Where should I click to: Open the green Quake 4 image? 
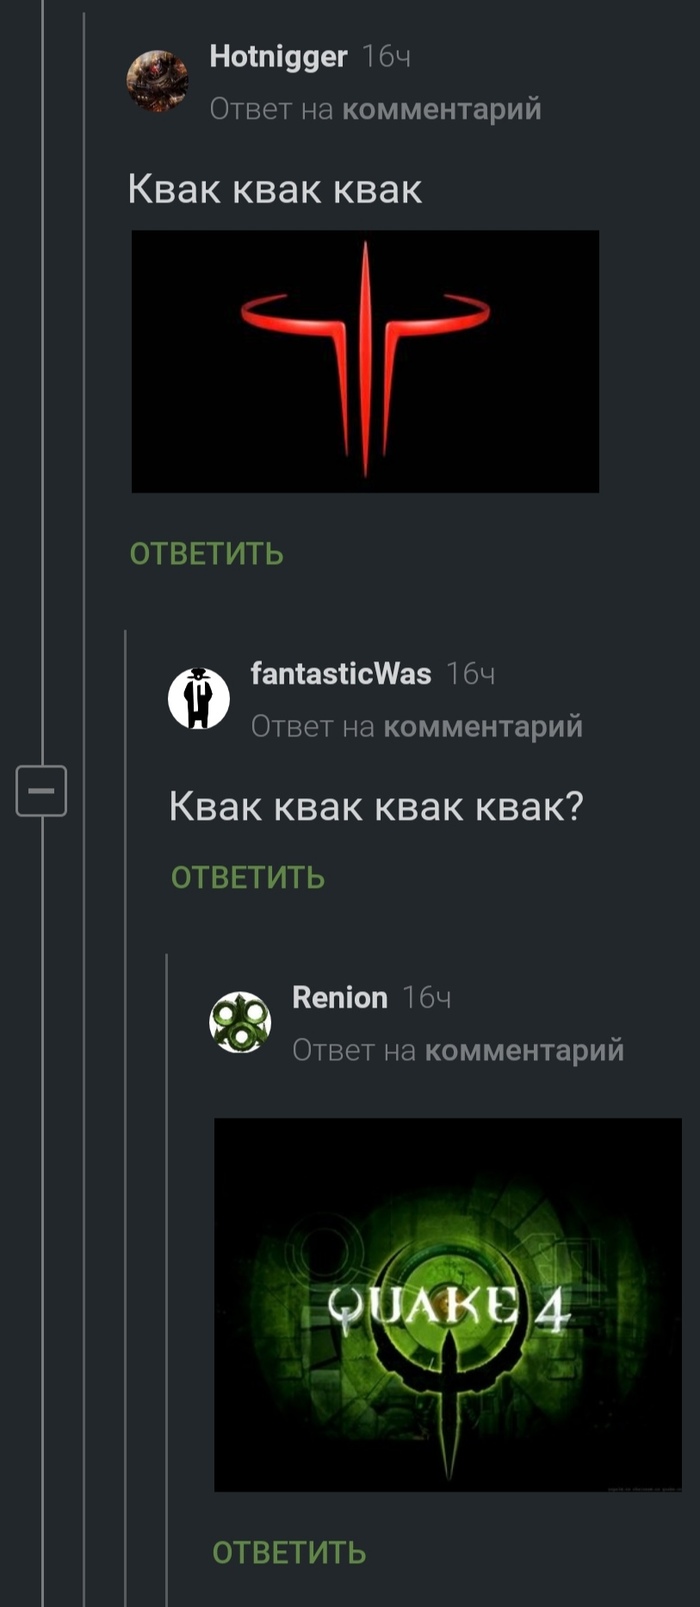[x=448, y=1305]
